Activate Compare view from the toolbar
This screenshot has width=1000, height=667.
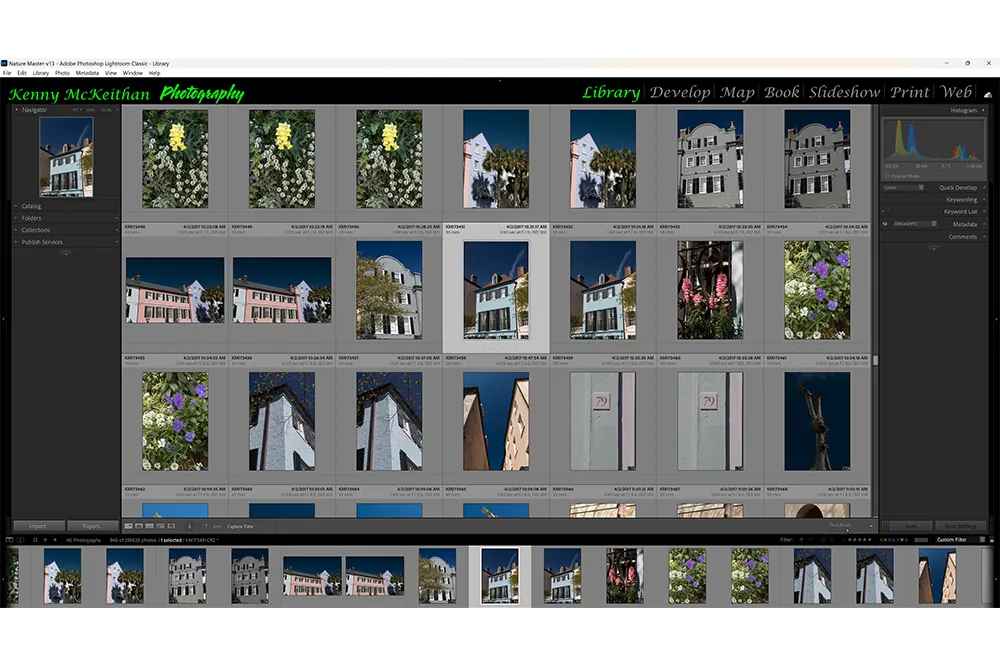click(x=150, y=525)
